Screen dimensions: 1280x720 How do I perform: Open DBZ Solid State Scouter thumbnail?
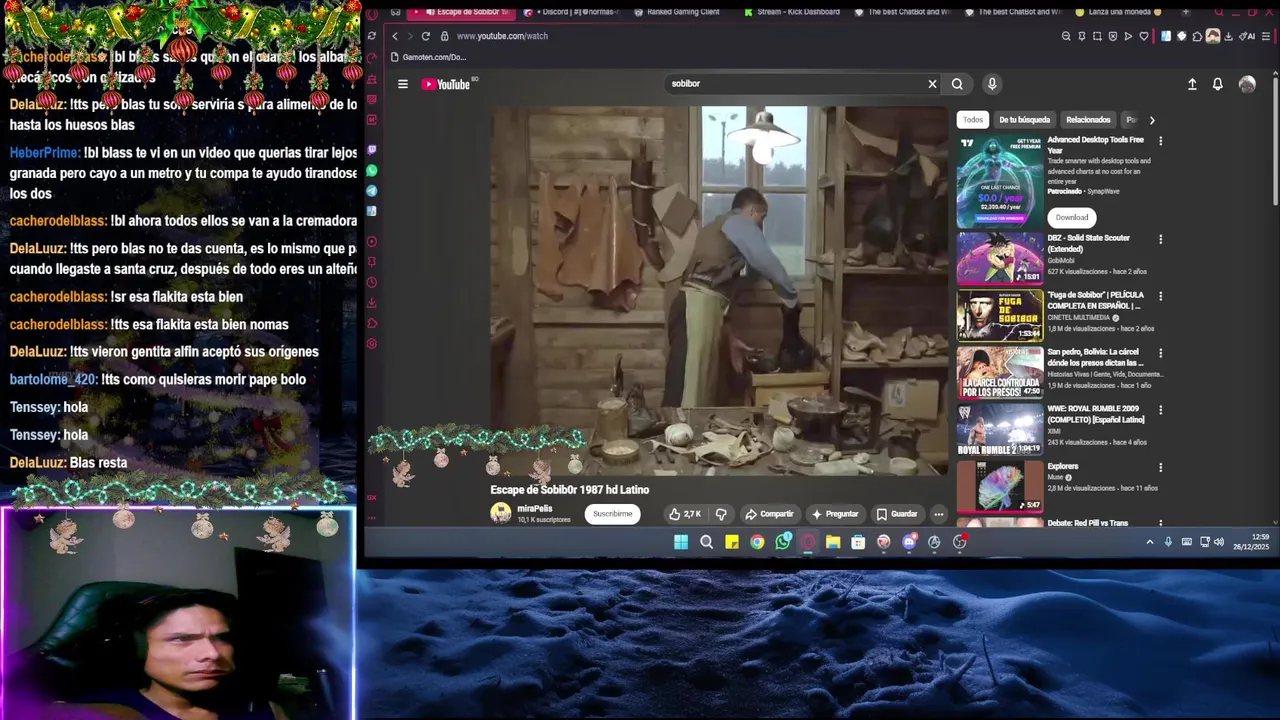[1000, 258]
